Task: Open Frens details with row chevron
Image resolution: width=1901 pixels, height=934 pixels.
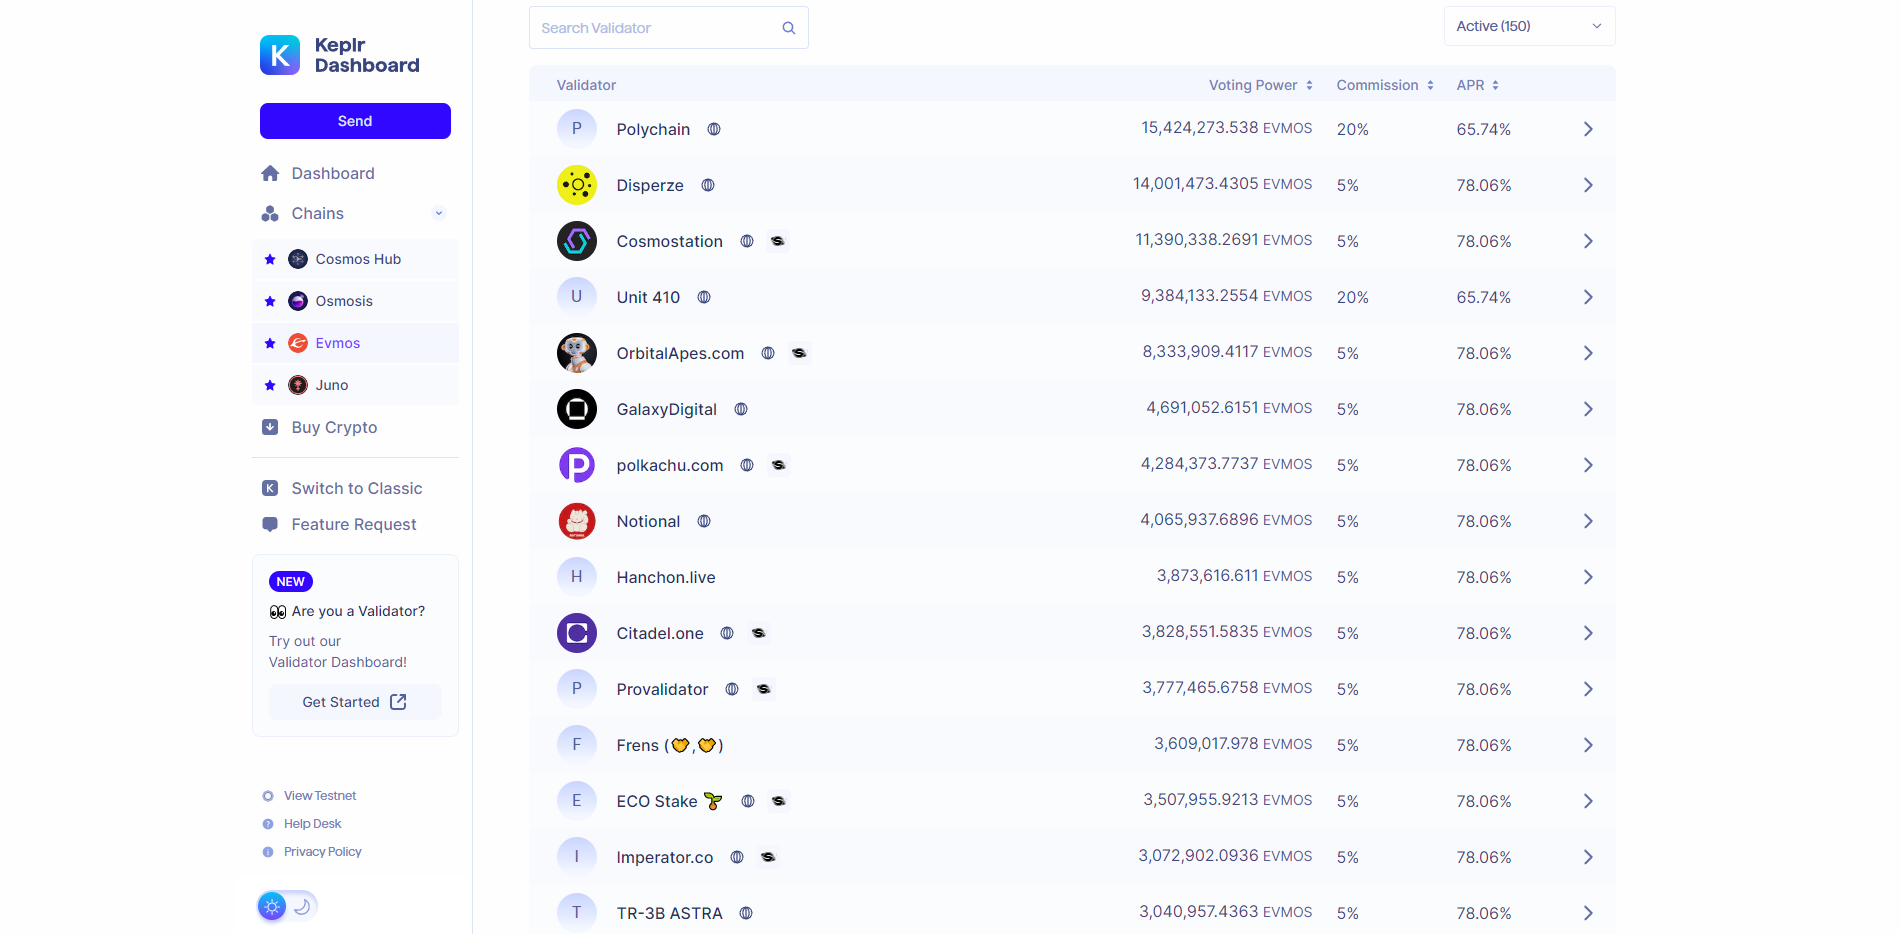Action: pos(1588,745)
